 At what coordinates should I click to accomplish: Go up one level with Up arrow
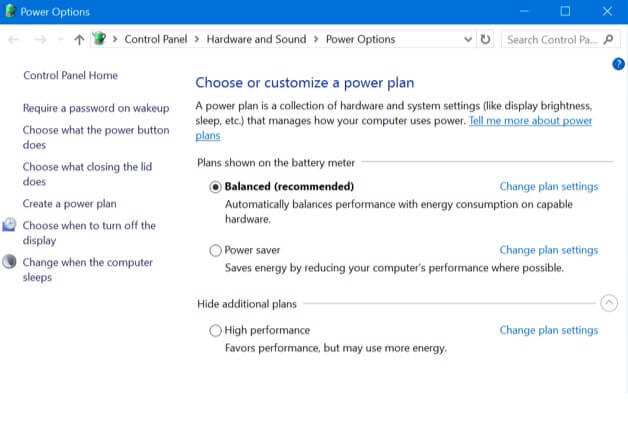point(79,39)
